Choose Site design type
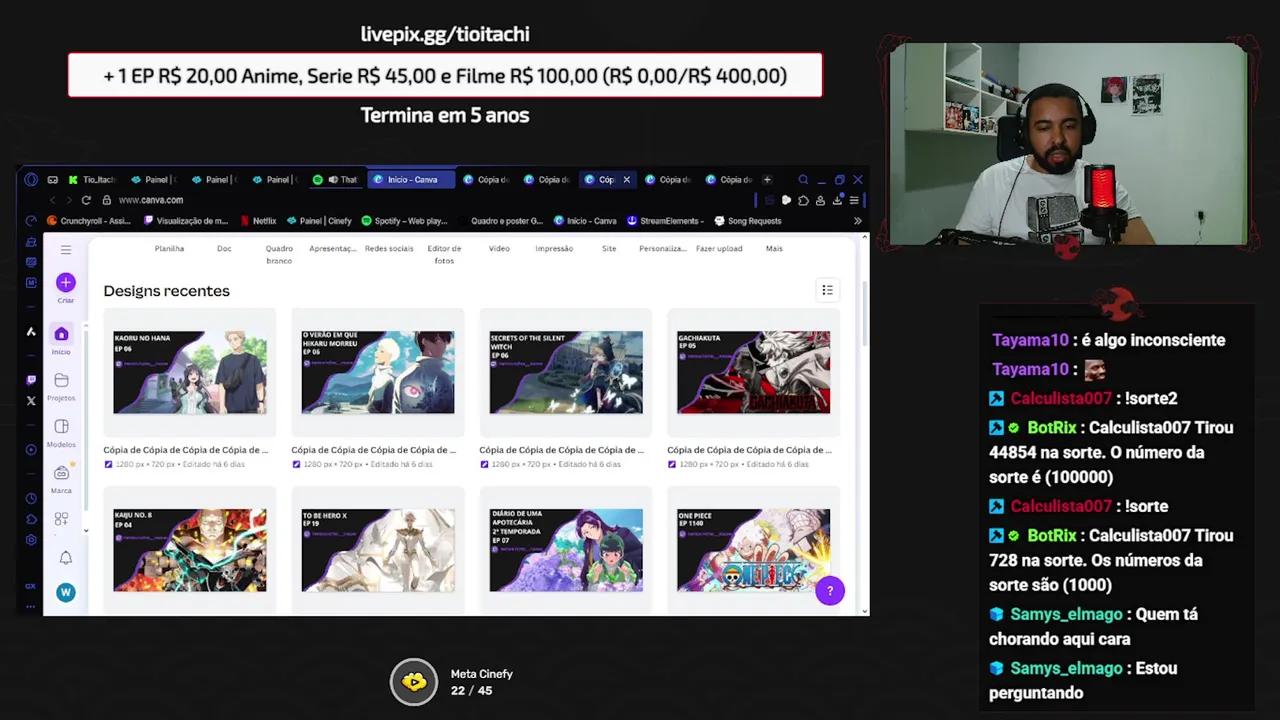Screen dimensions: 1280x720 (609, 248)
